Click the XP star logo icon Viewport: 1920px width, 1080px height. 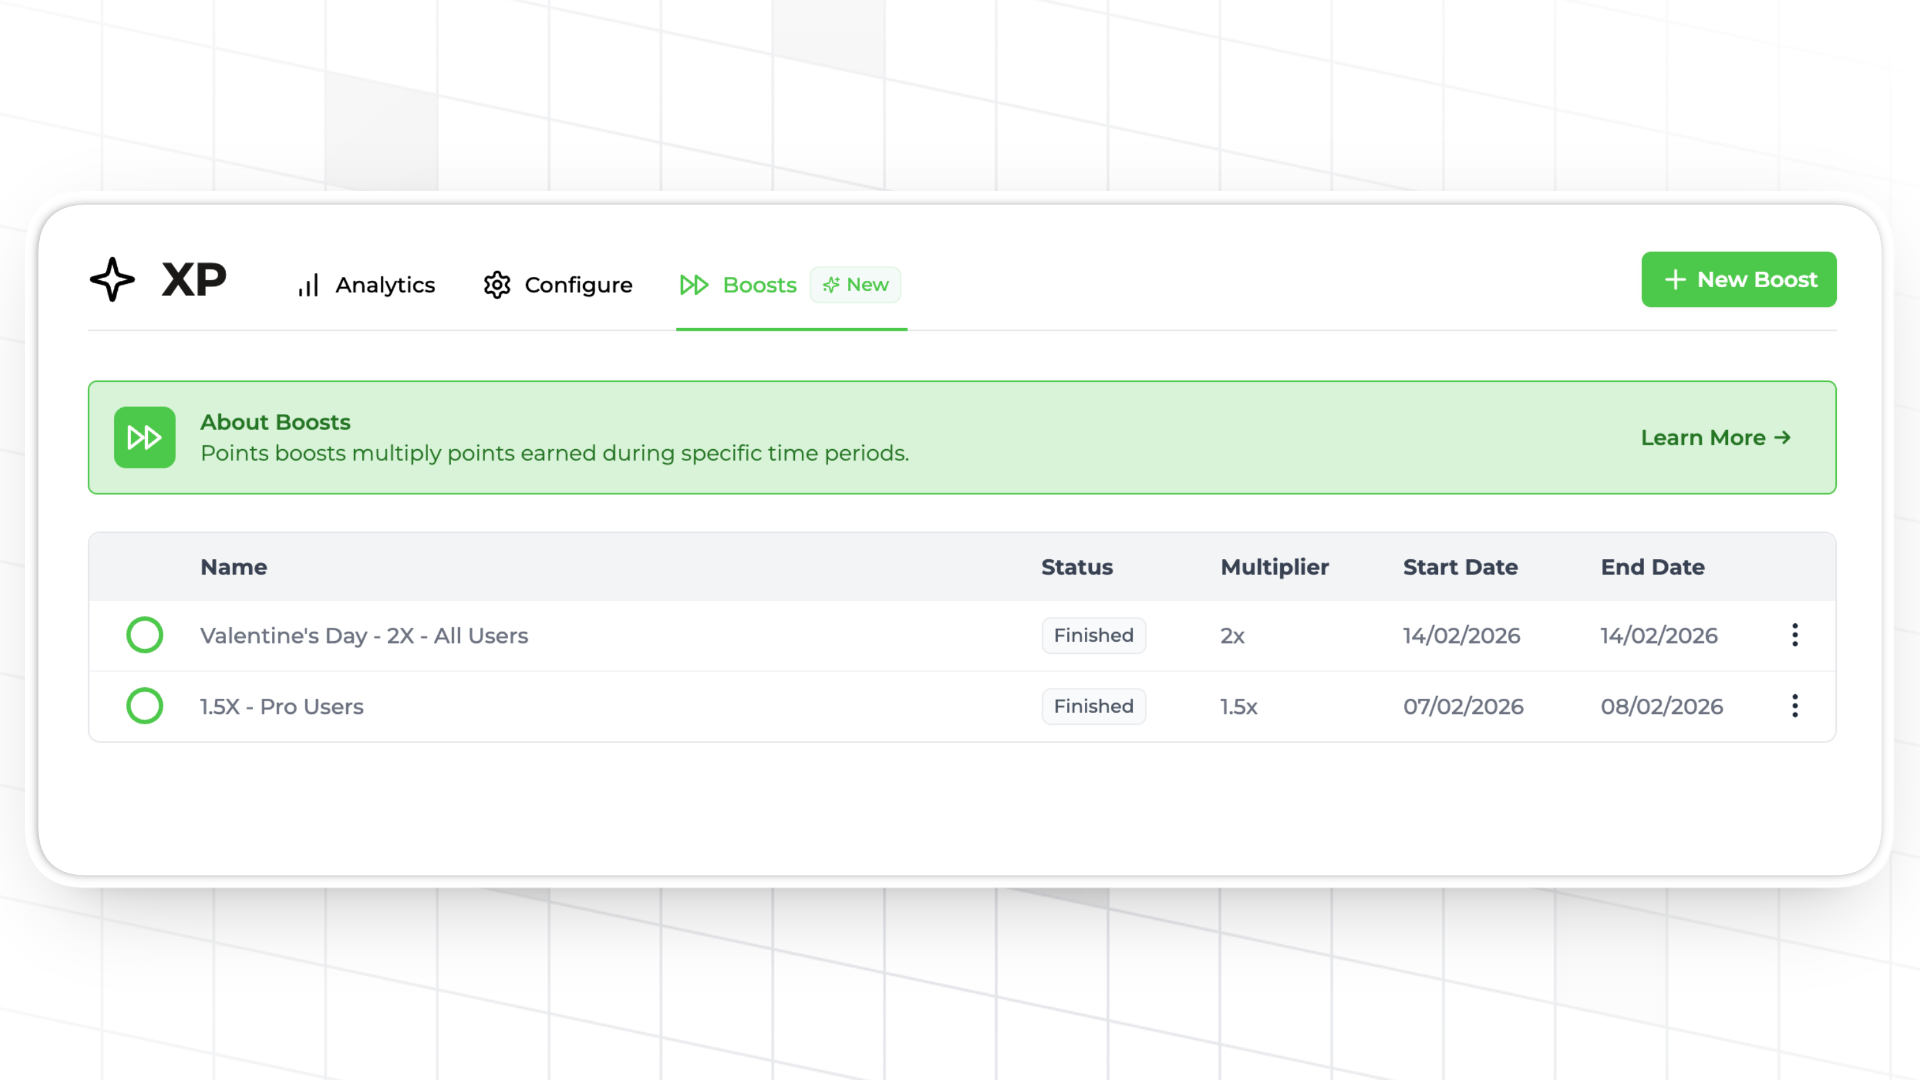pyautogui.click(x=112, y=280)
